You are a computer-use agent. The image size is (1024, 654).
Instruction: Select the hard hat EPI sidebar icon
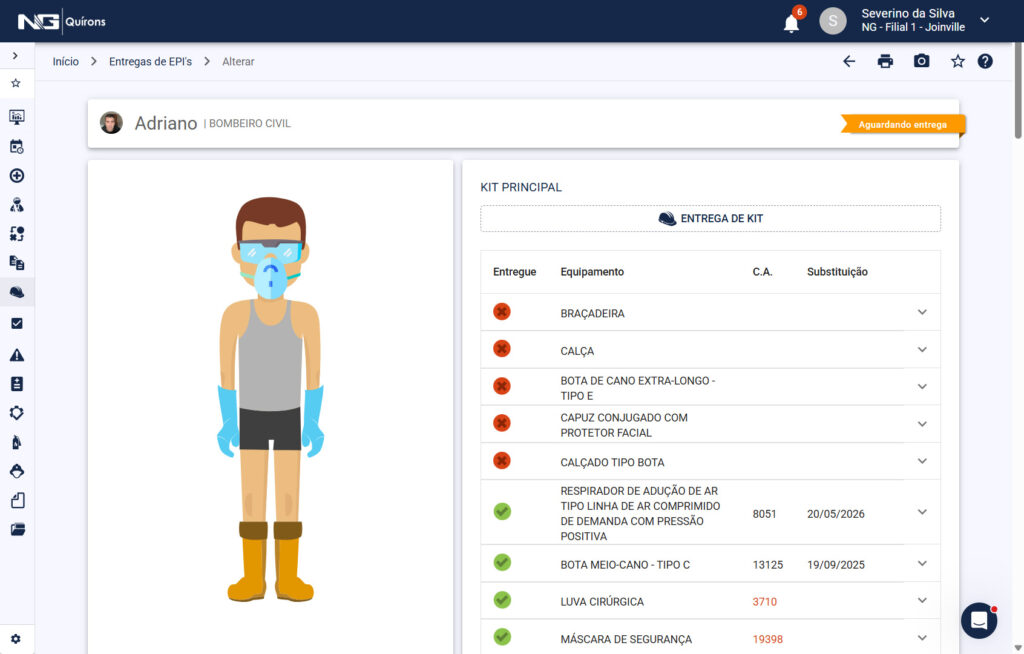[17, 292]
